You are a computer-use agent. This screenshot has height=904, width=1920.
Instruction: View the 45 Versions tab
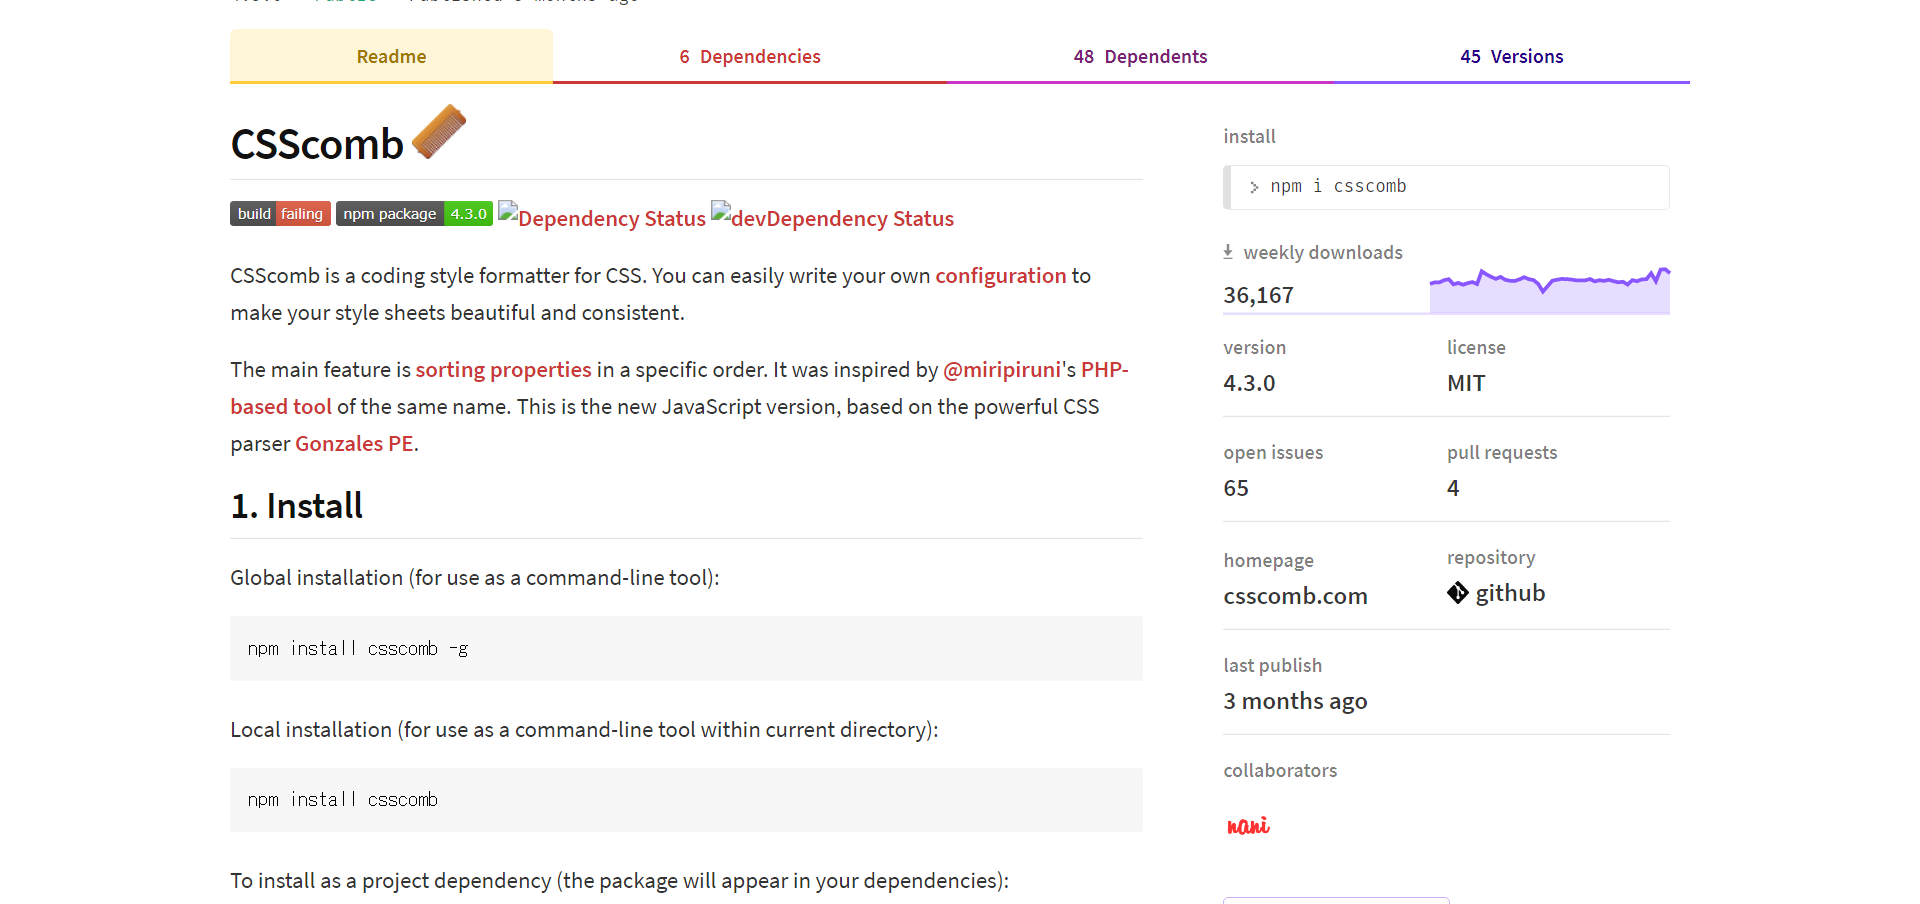pyautogui.click(x=1512, y=56)
